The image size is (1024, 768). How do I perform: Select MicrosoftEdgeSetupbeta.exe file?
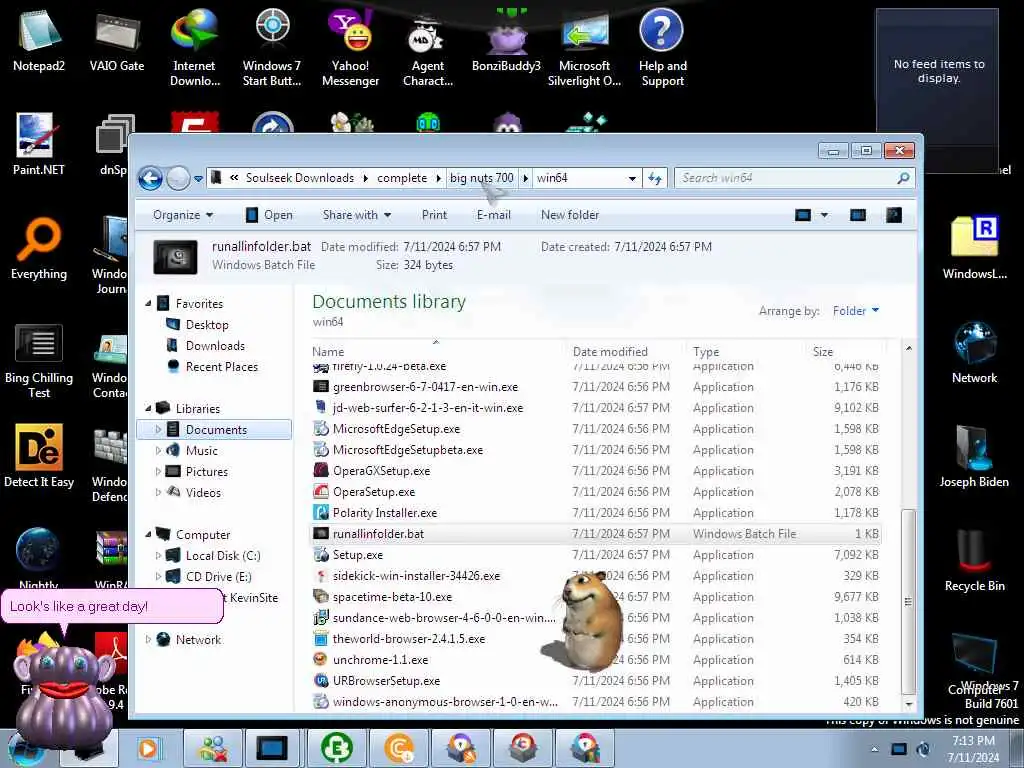point(596,450)
